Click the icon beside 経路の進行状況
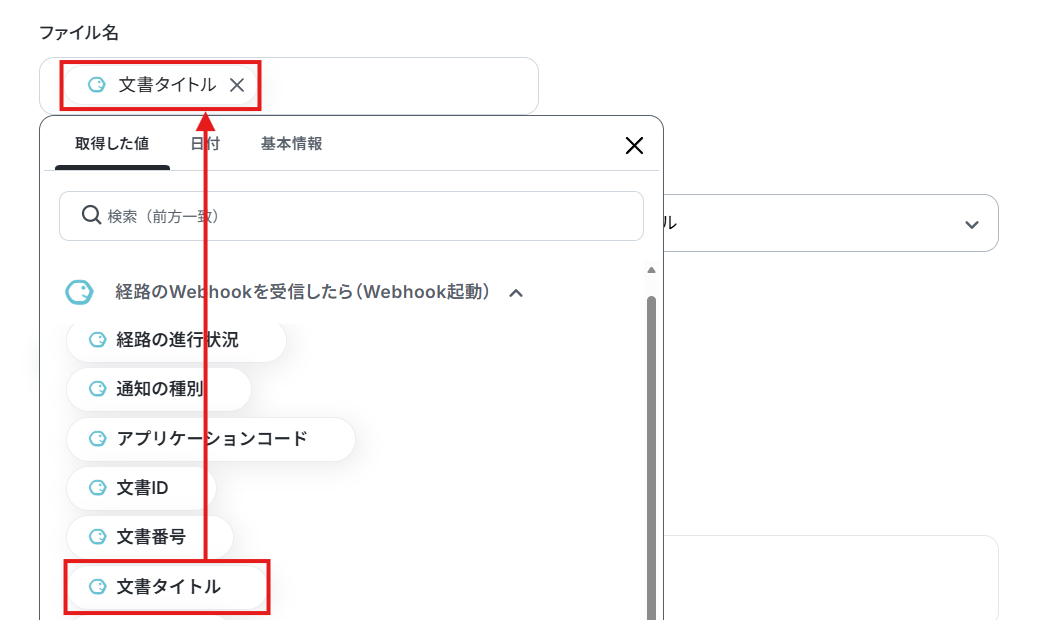The image size is (1048, 620). coord(98,339)
